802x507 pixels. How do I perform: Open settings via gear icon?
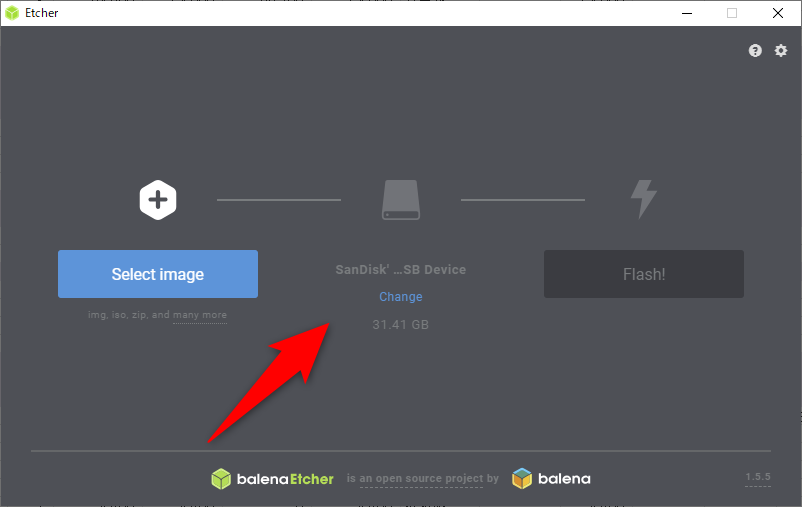[781, 51]
